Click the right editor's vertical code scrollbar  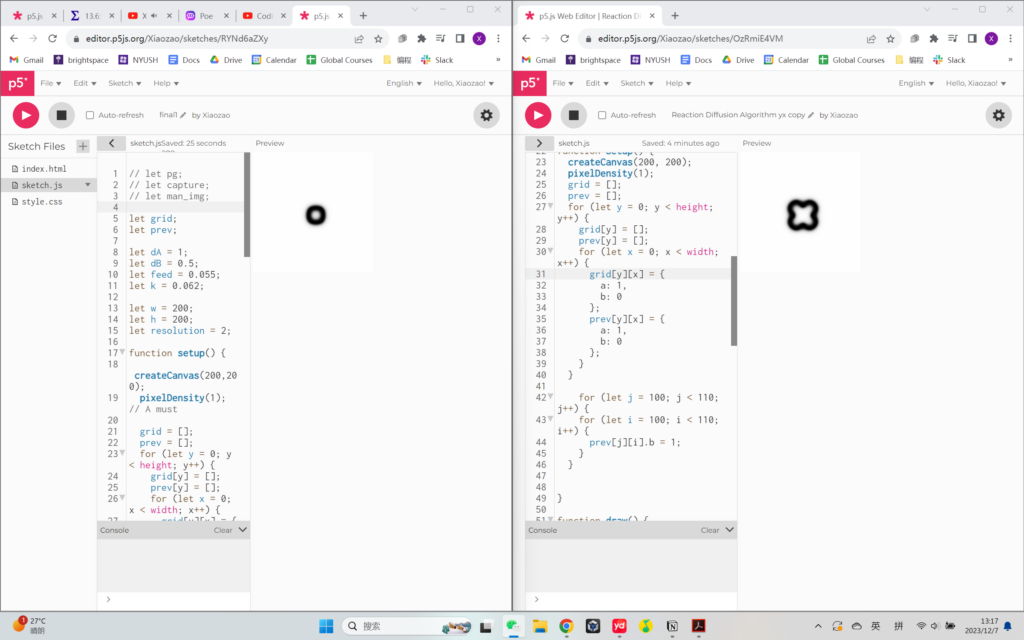[733, 300]
